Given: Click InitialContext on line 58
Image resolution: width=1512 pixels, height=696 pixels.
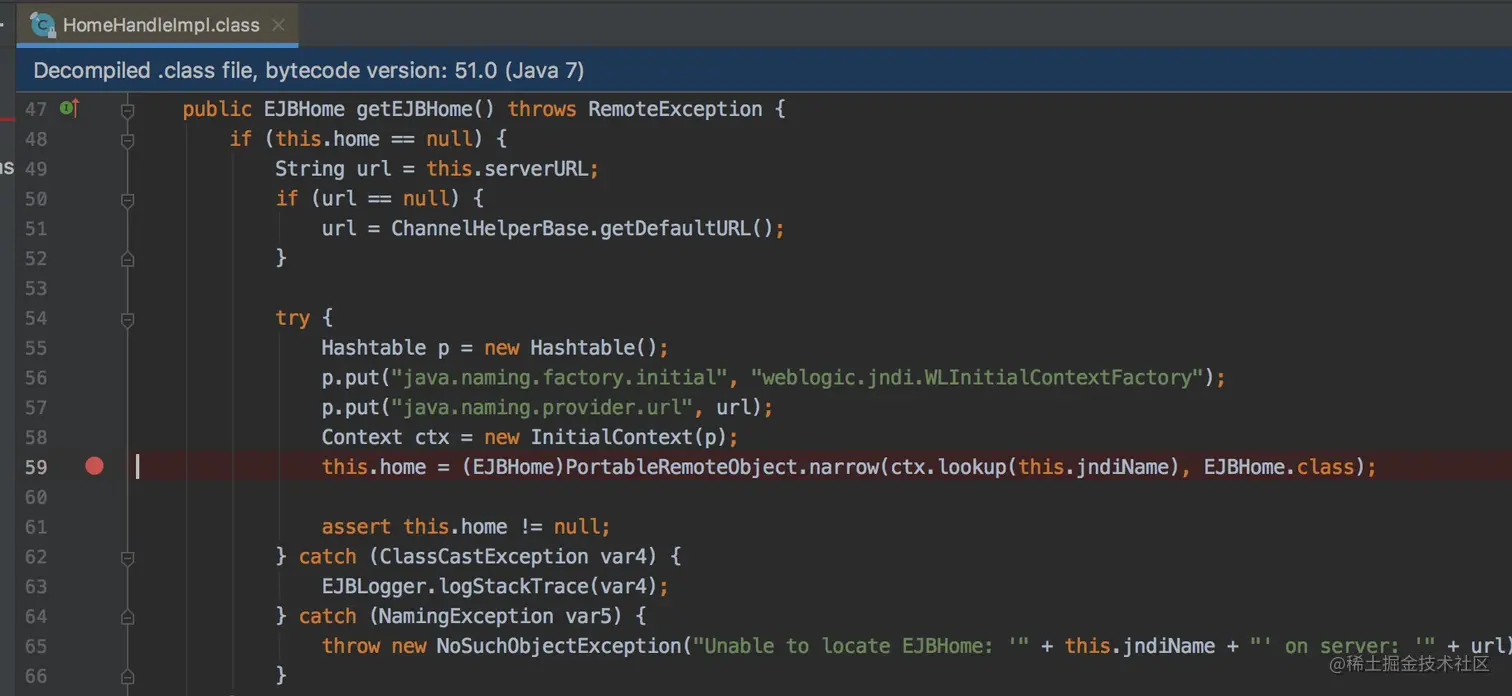Looking at the screenshot, I should click(611, 437).
